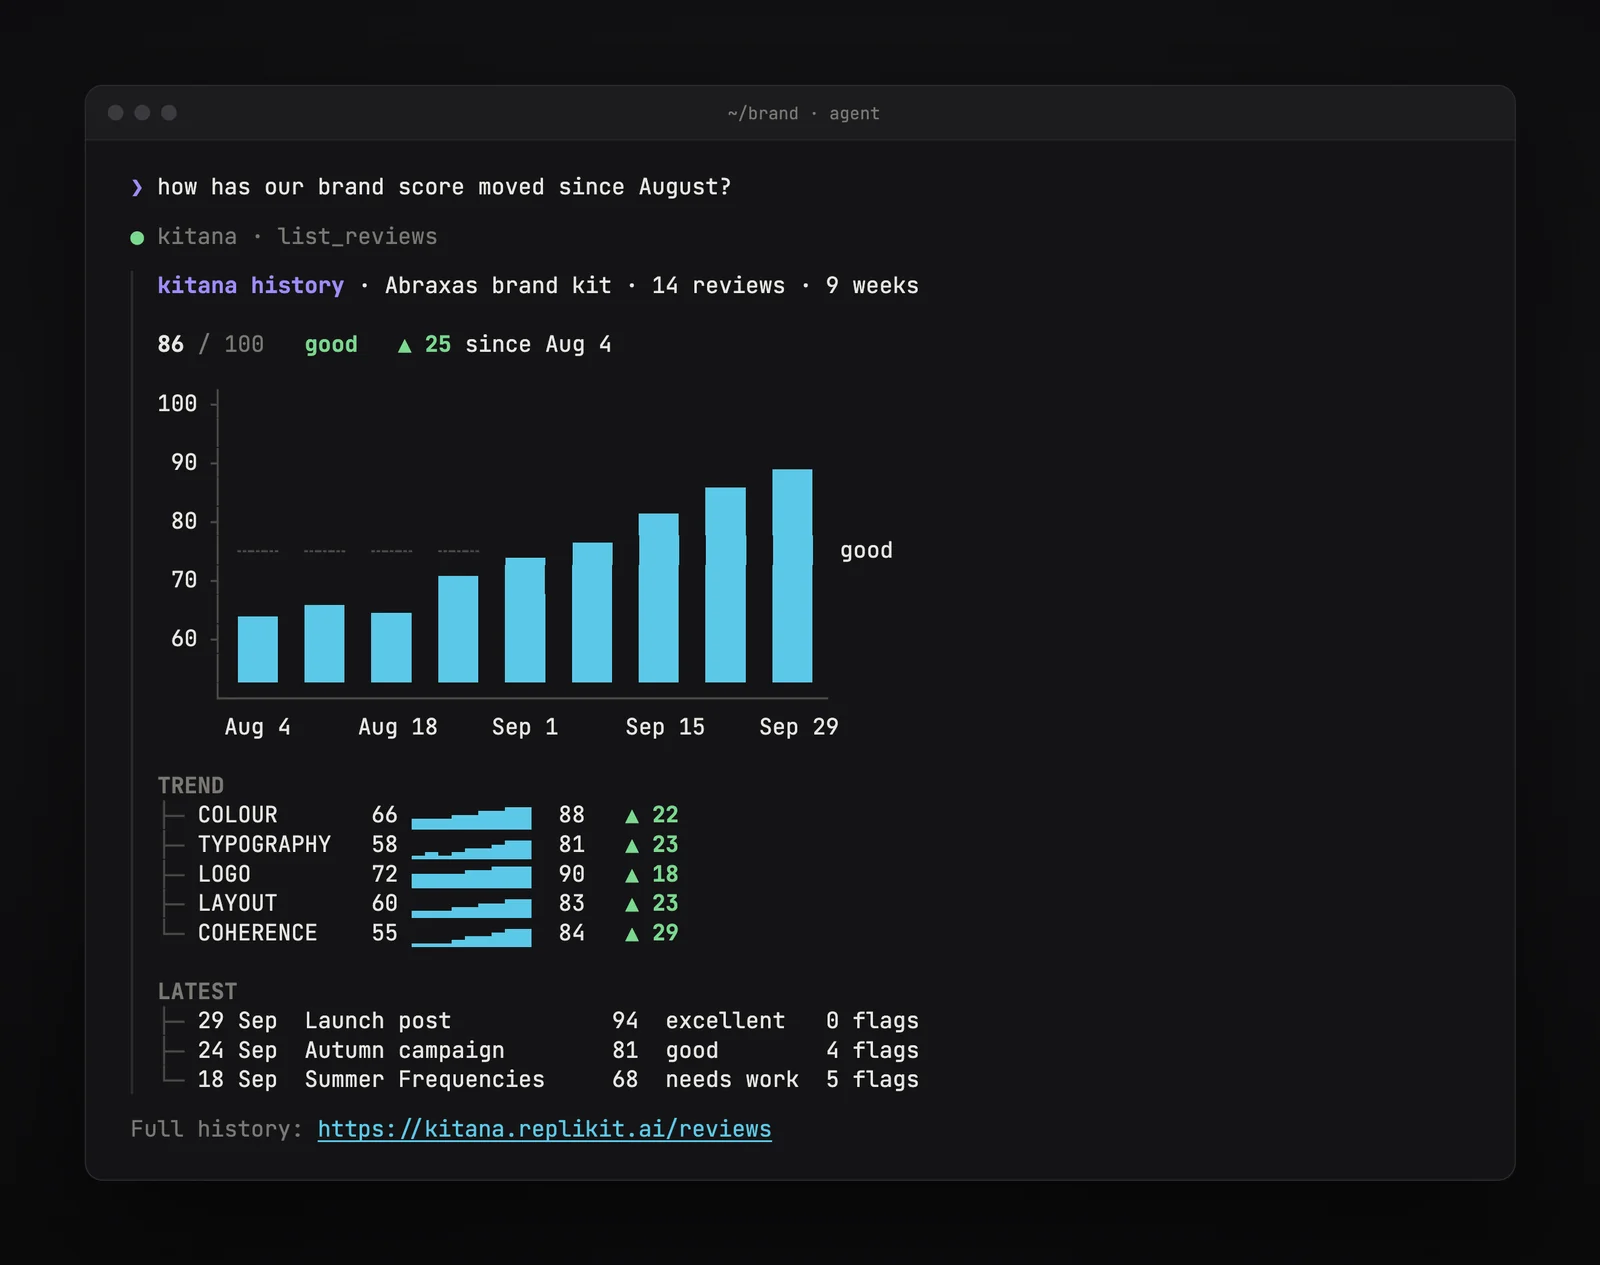Select the up triangle in the COLOUR trend row
The height and width of the screenshot is (1265, 1600).
click(x=632, y=816)
